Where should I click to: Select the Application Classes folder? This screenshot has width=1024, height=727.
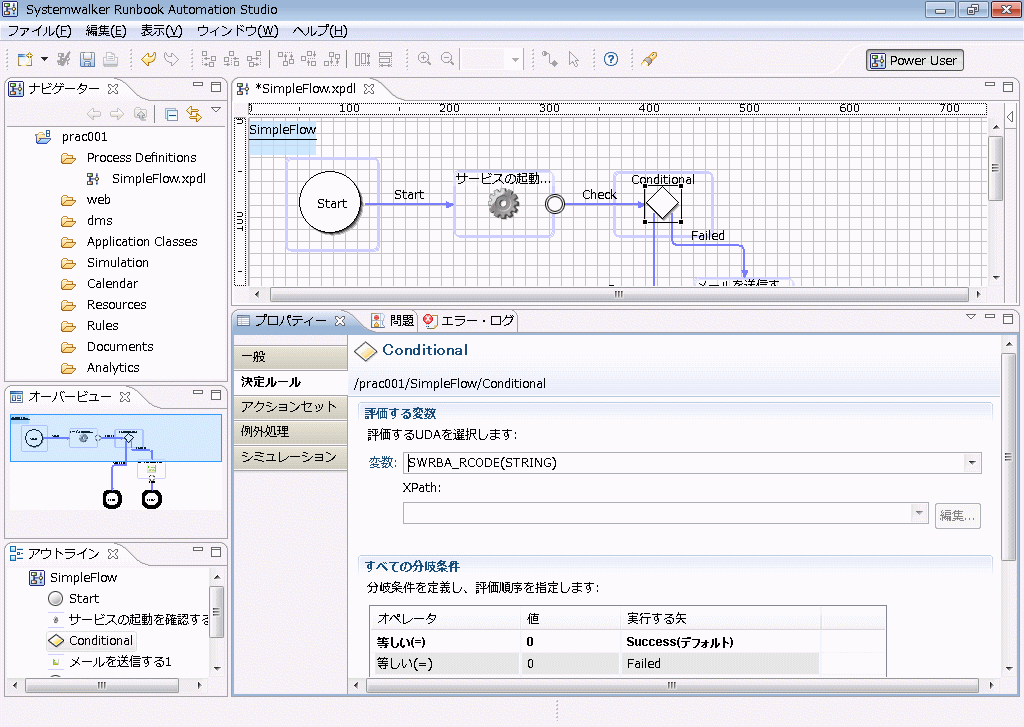point(142,242)
